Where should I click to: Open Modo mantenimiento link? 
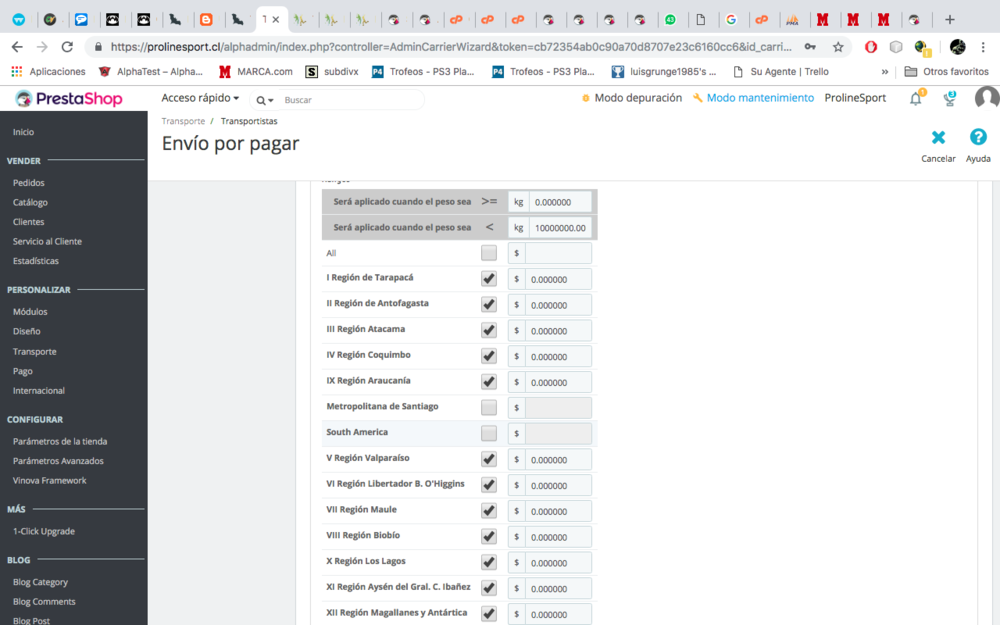click(x=753, y=98)
